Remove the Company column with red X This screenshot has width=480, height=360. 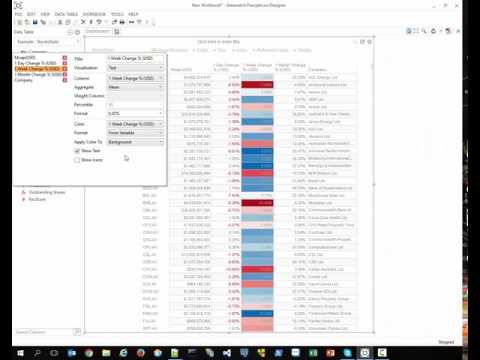click(65, 80)
